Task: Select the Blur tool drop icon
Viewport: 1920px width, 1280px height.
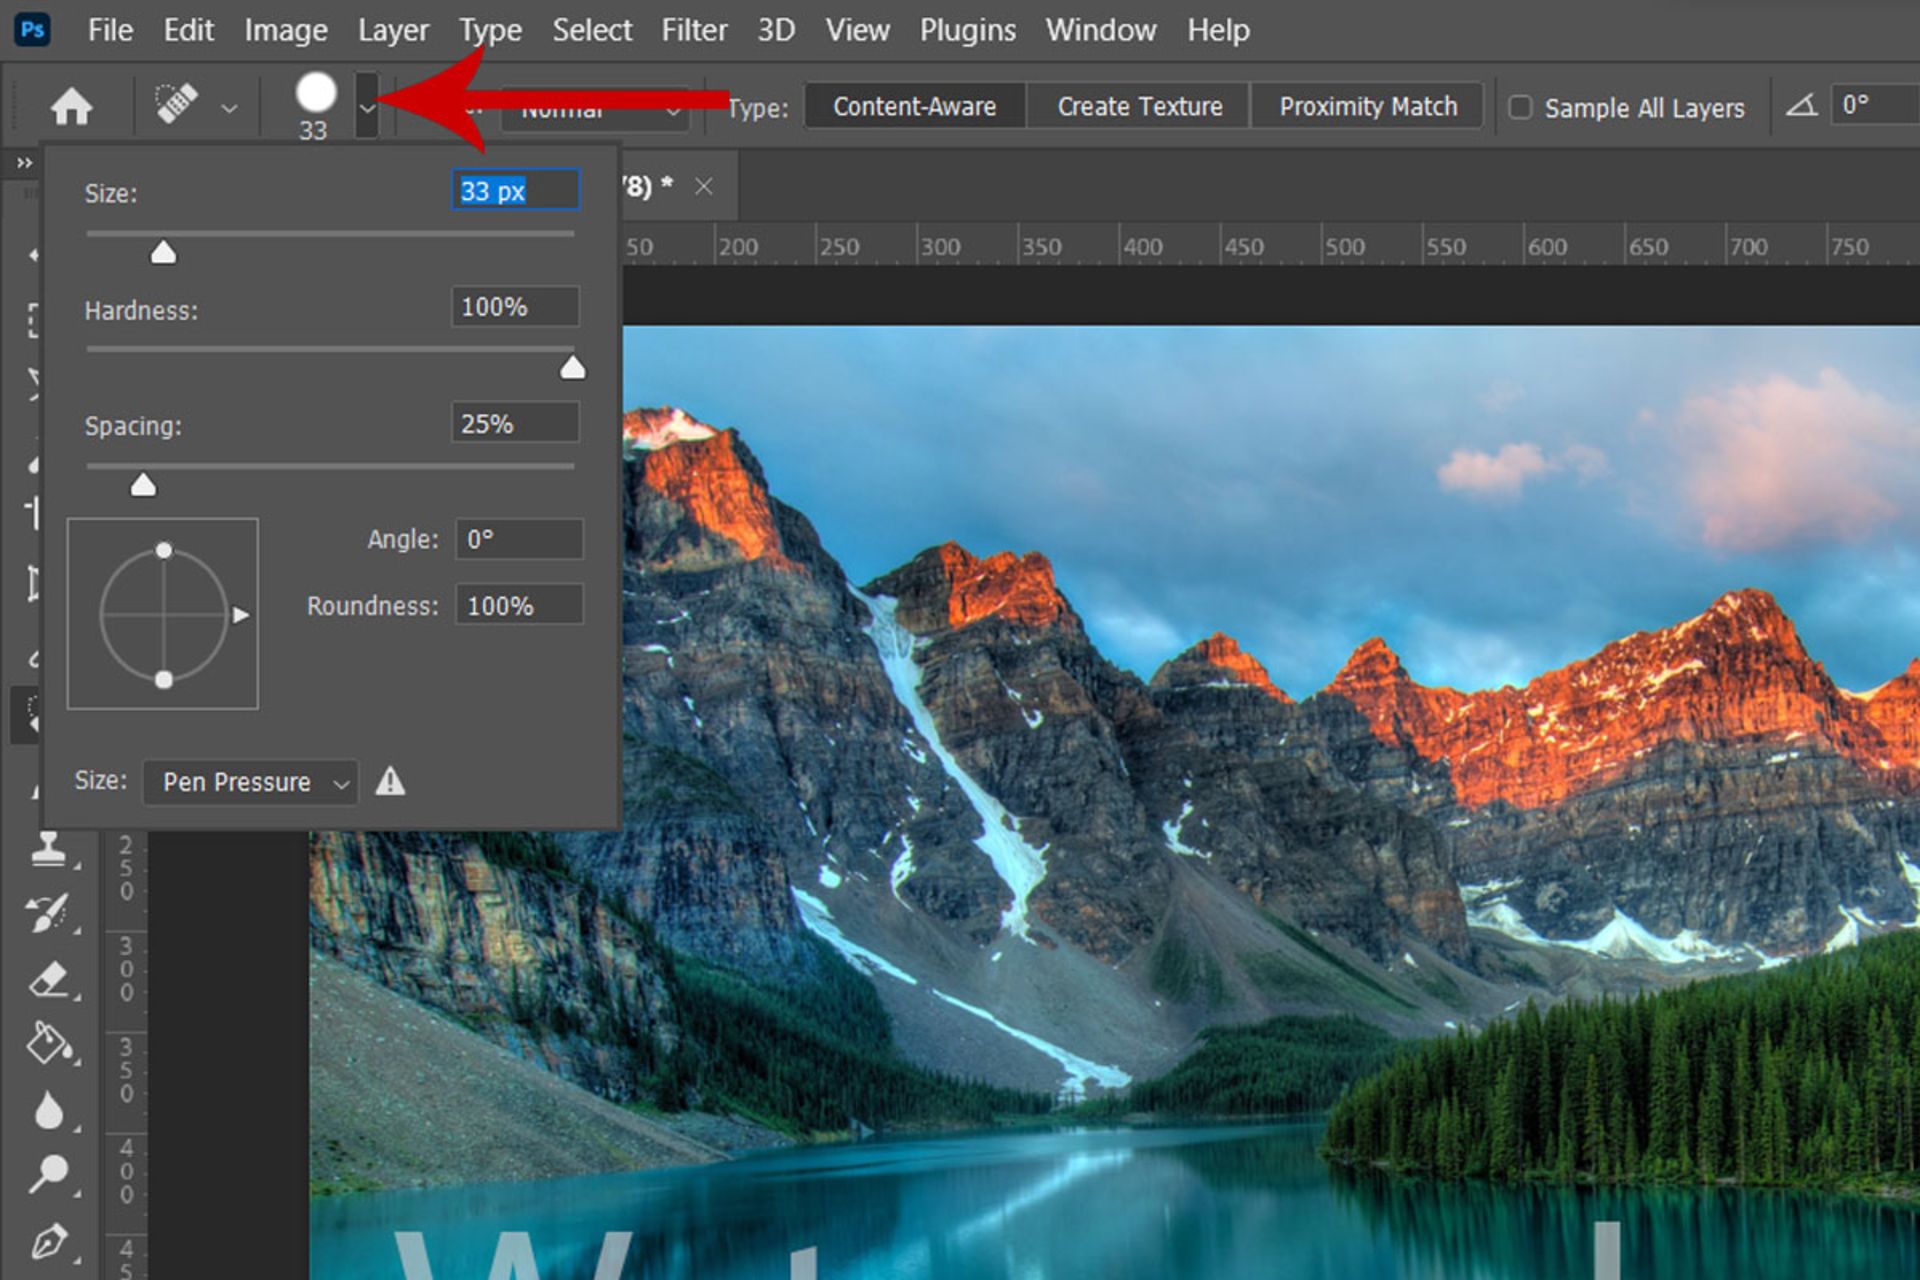Action: [x=48, y=1110]
